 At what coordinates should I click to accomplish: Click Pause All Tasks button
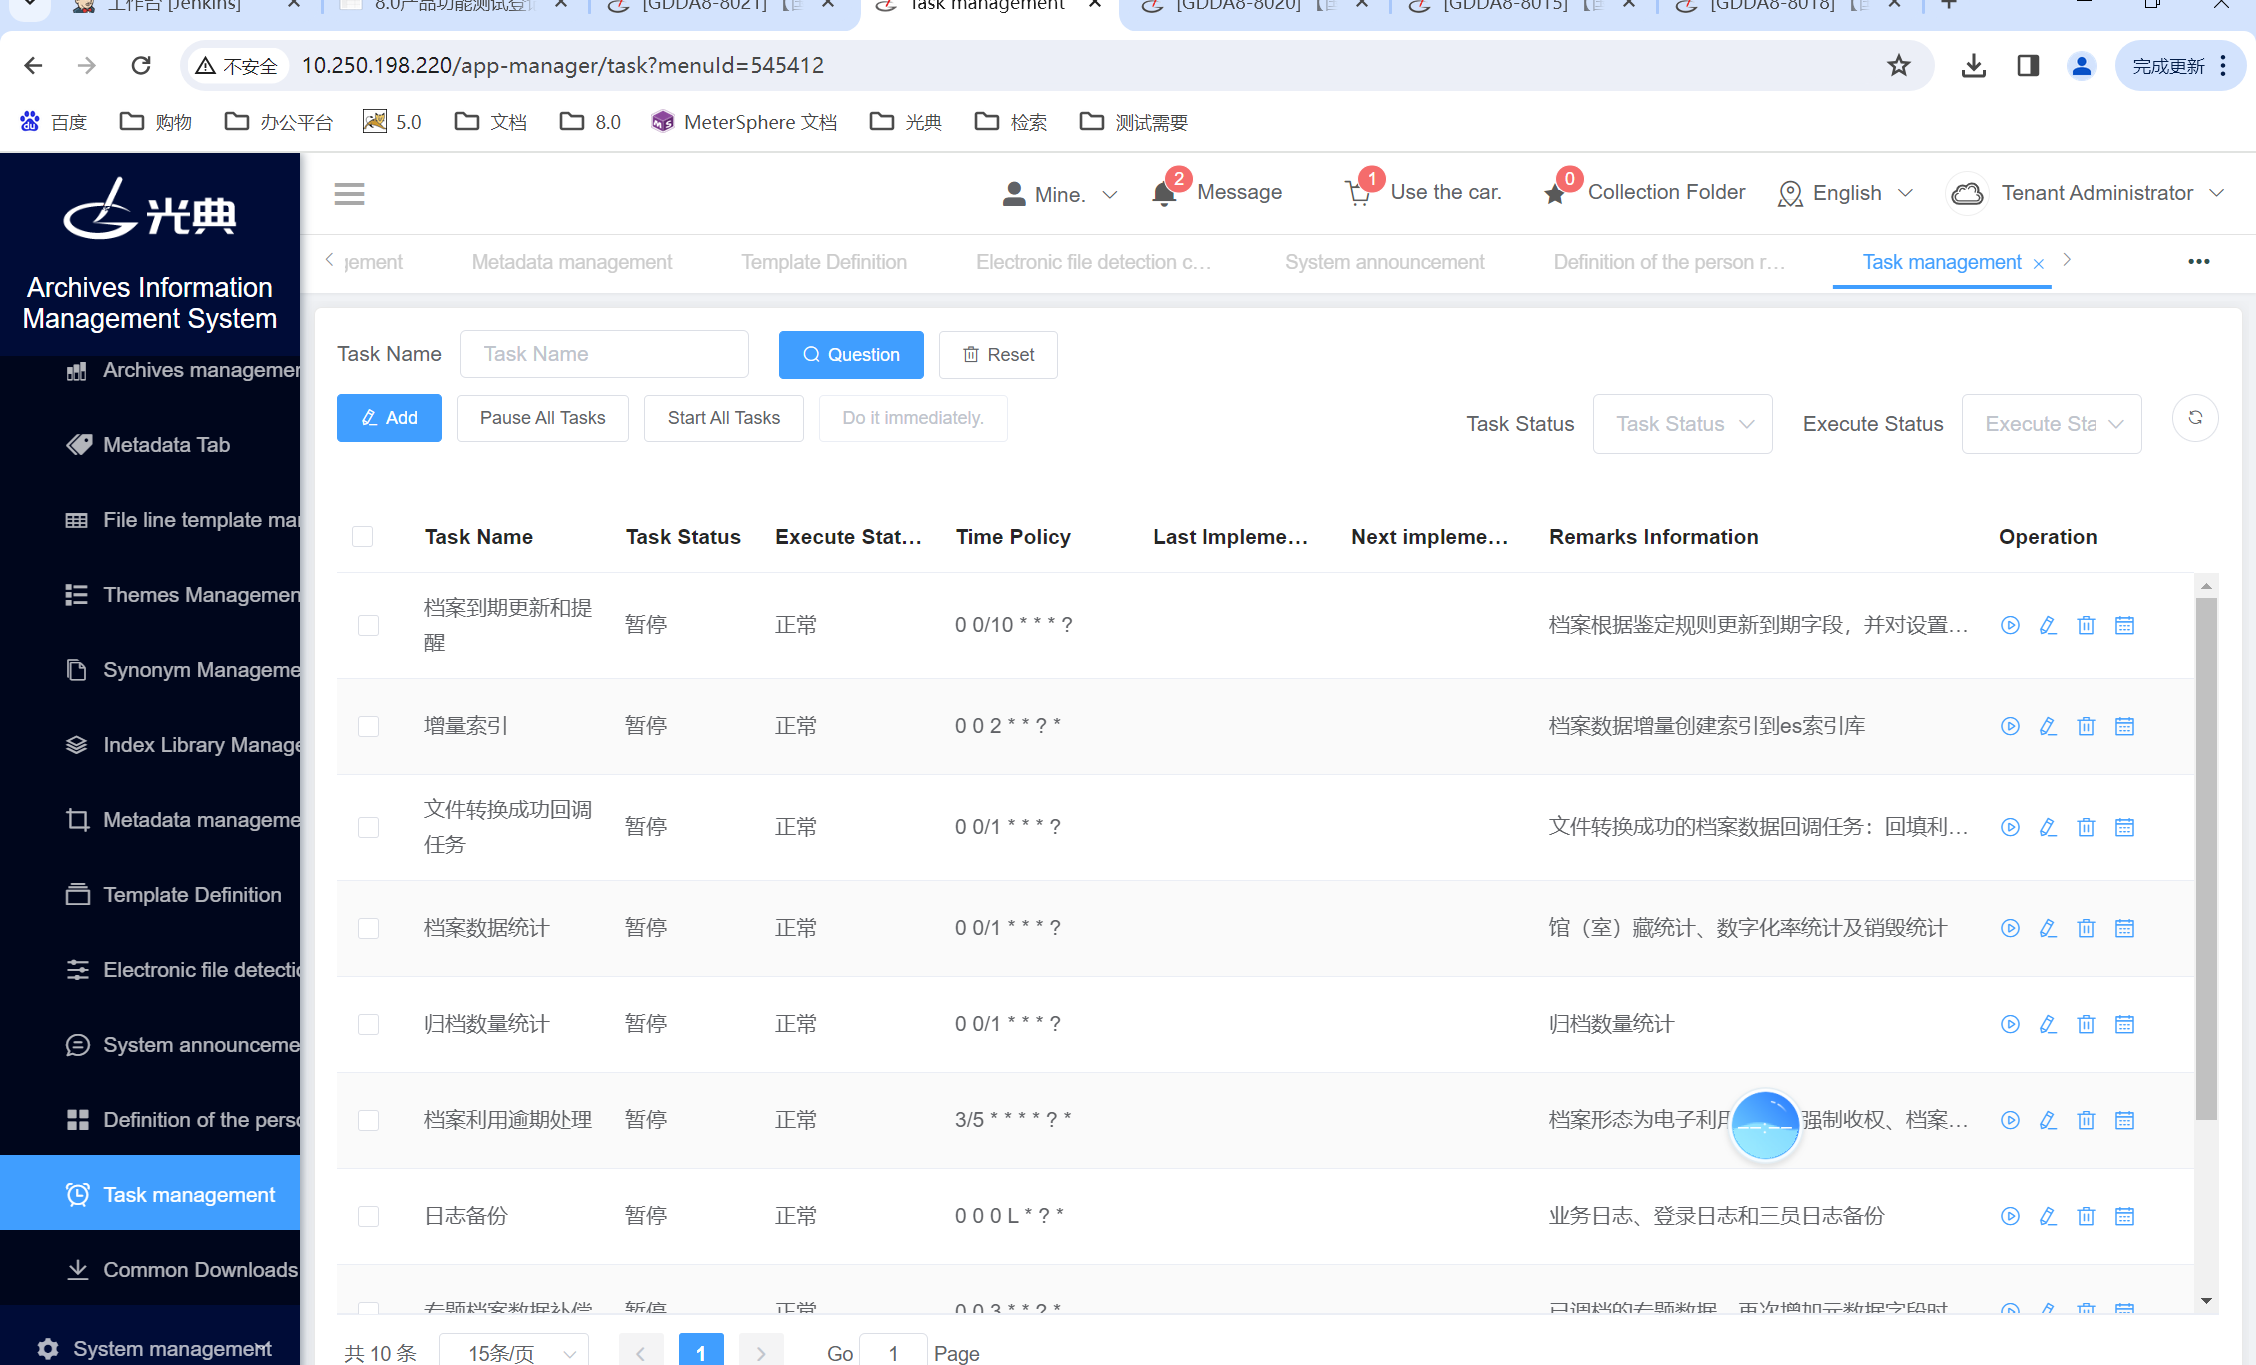pos(542,418)
